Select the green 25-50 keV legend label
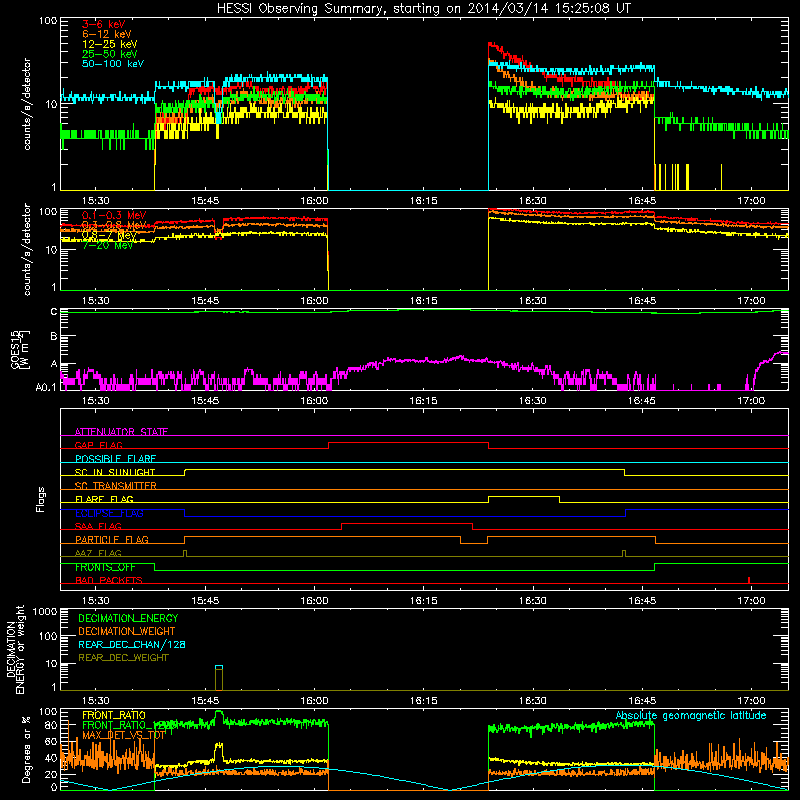The width and height of the screenshot is (800, 800). click(x=110, y=54)
